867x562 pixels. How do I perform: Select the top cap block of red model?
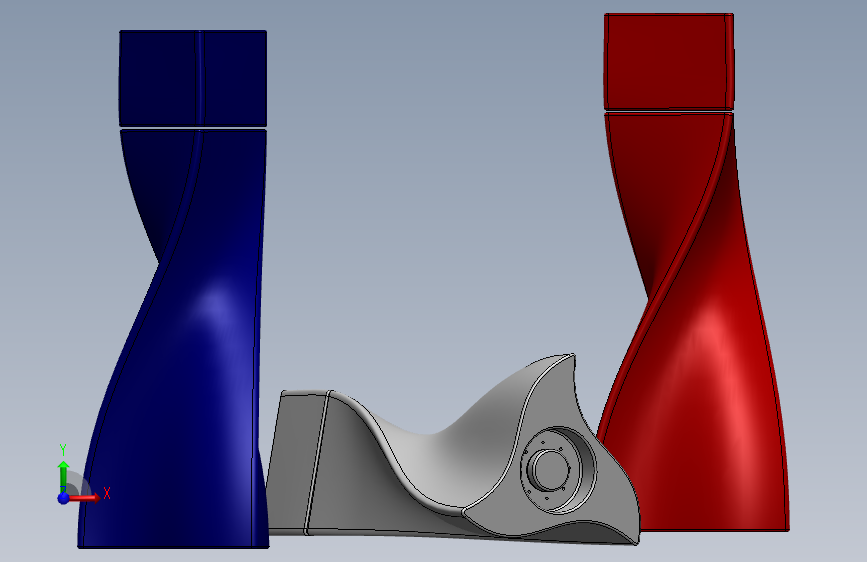tap(669, 61)
